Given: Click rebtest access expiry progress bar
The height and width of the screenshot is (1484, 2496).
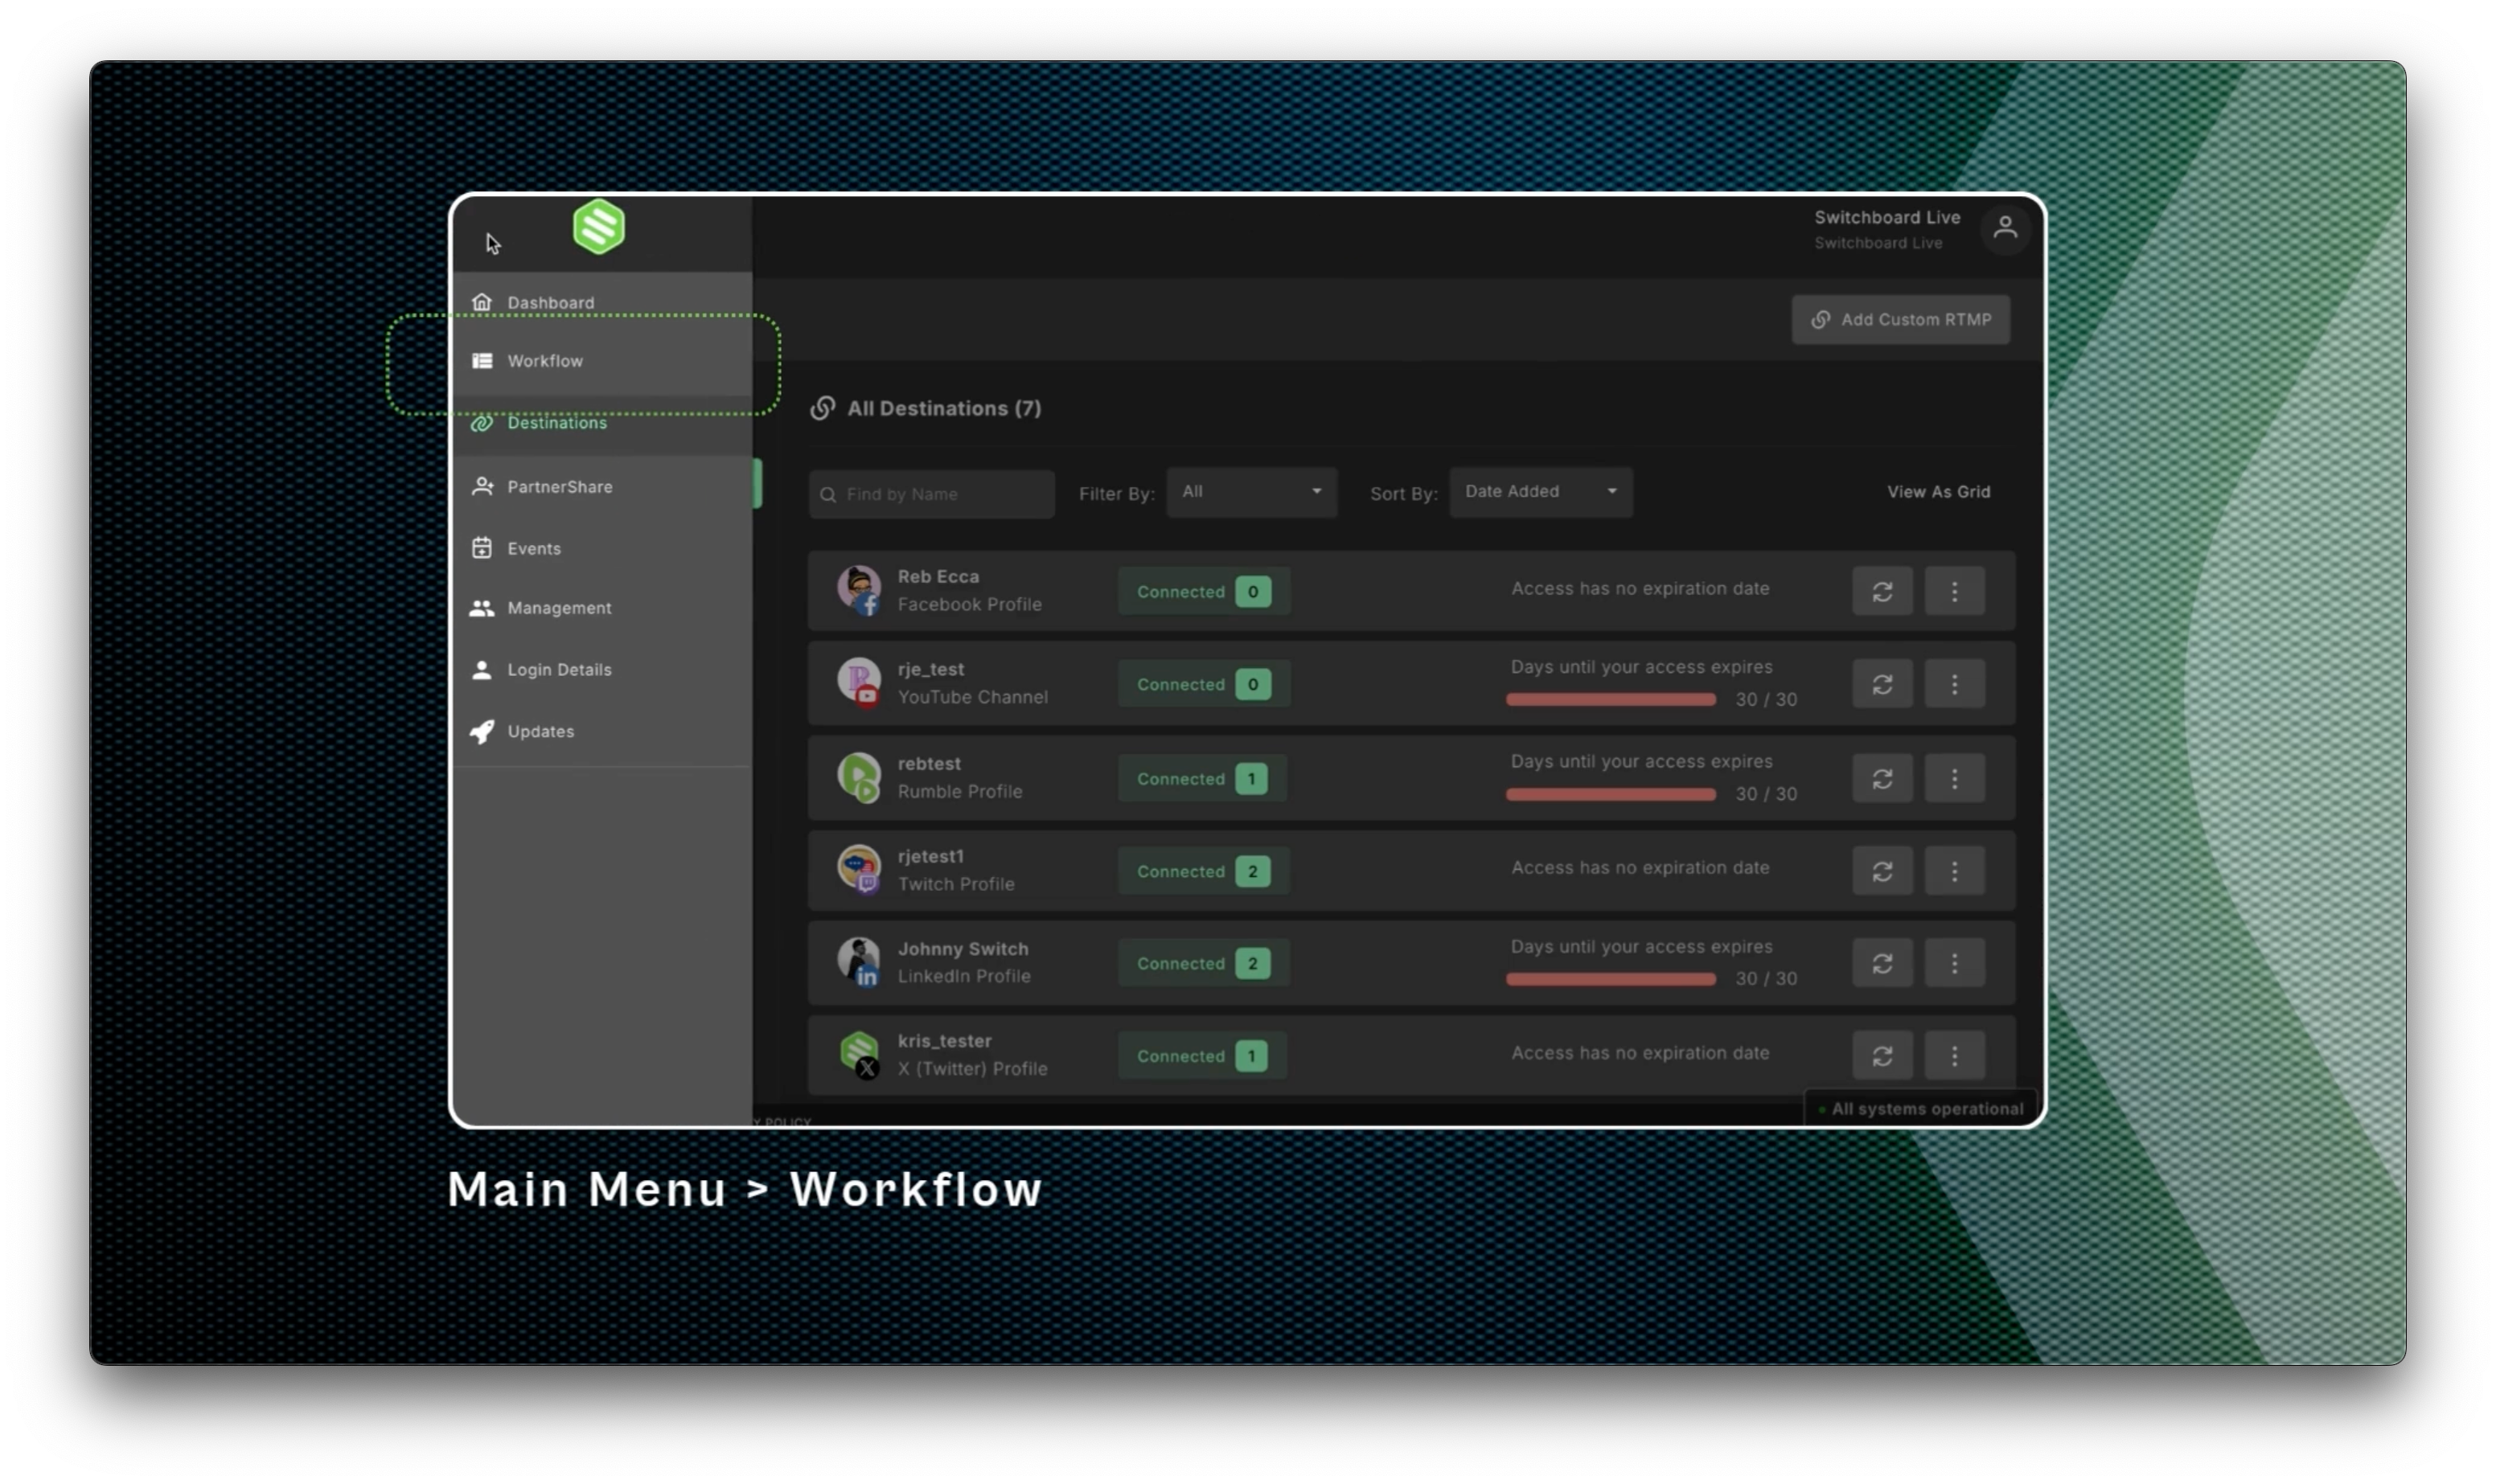Looking at the screenshot, I should 1610,794.
